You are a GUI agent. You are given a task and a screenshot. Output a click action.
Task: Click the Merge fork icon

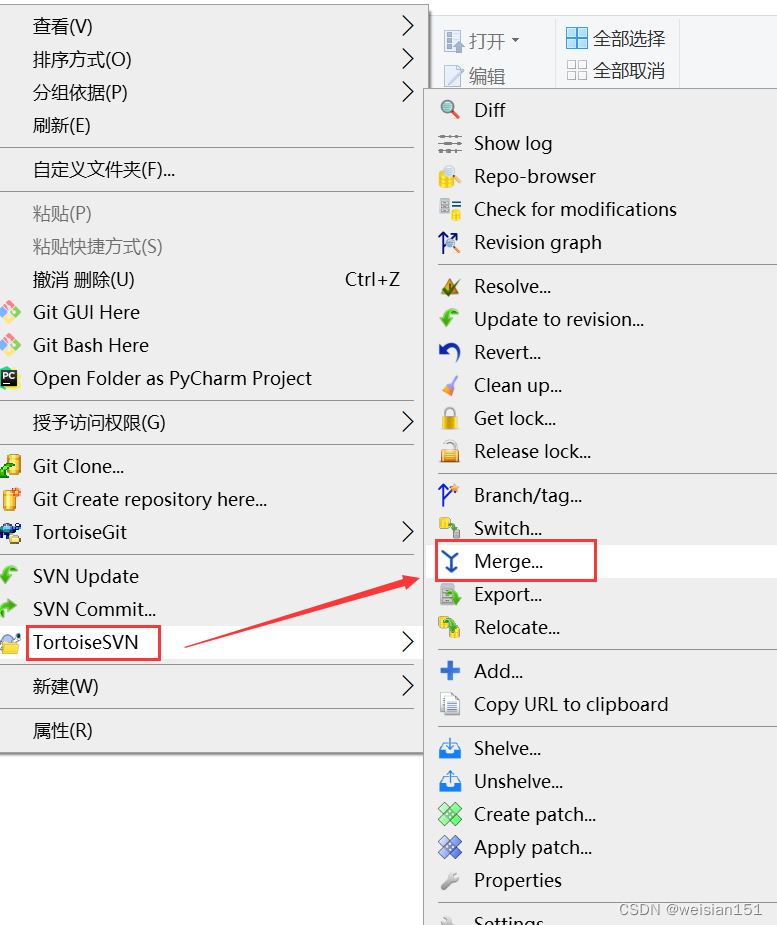451,562
